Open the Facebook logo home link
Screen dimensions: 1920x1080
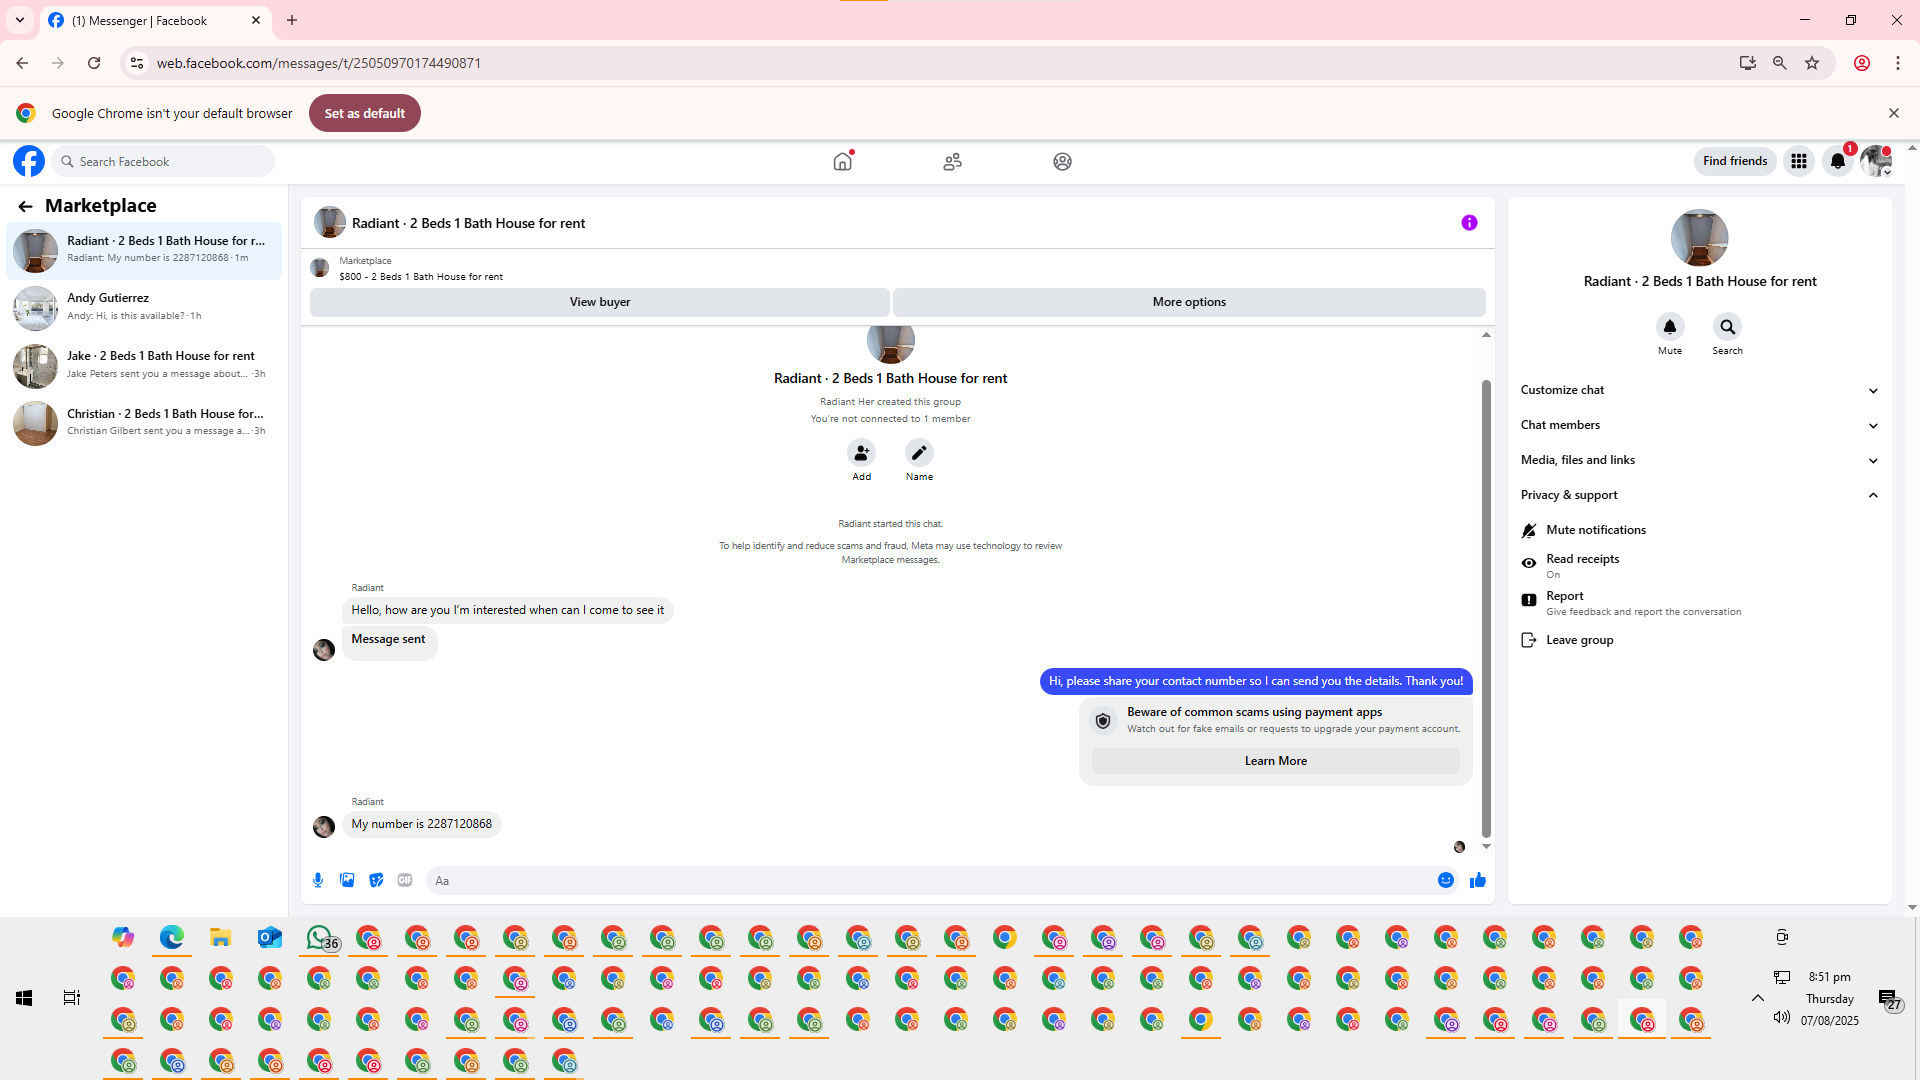(29, 161)
